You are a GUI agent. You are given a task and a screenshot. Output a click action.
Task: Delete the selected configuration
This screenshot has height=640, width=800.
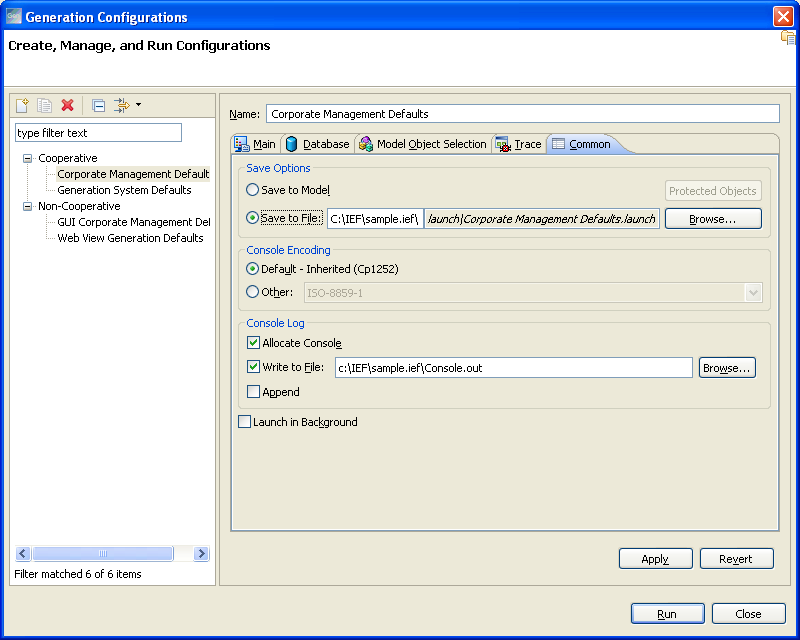[66, 105]
